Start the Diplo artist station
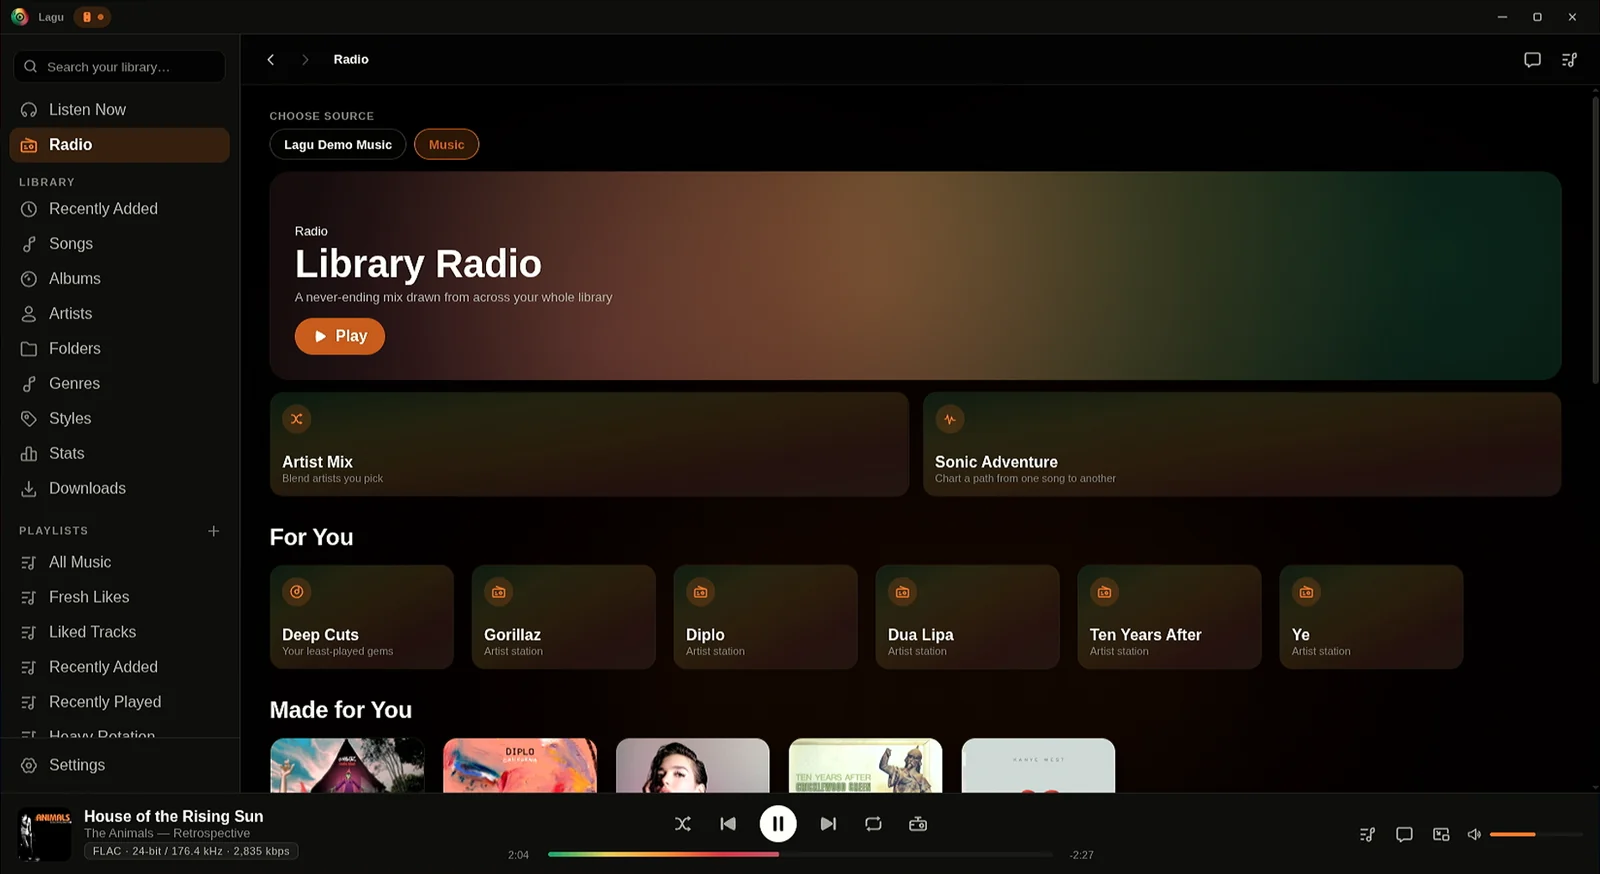This screenshot has width=1600, height=874. pyautogui.click(x=766, y=617)
